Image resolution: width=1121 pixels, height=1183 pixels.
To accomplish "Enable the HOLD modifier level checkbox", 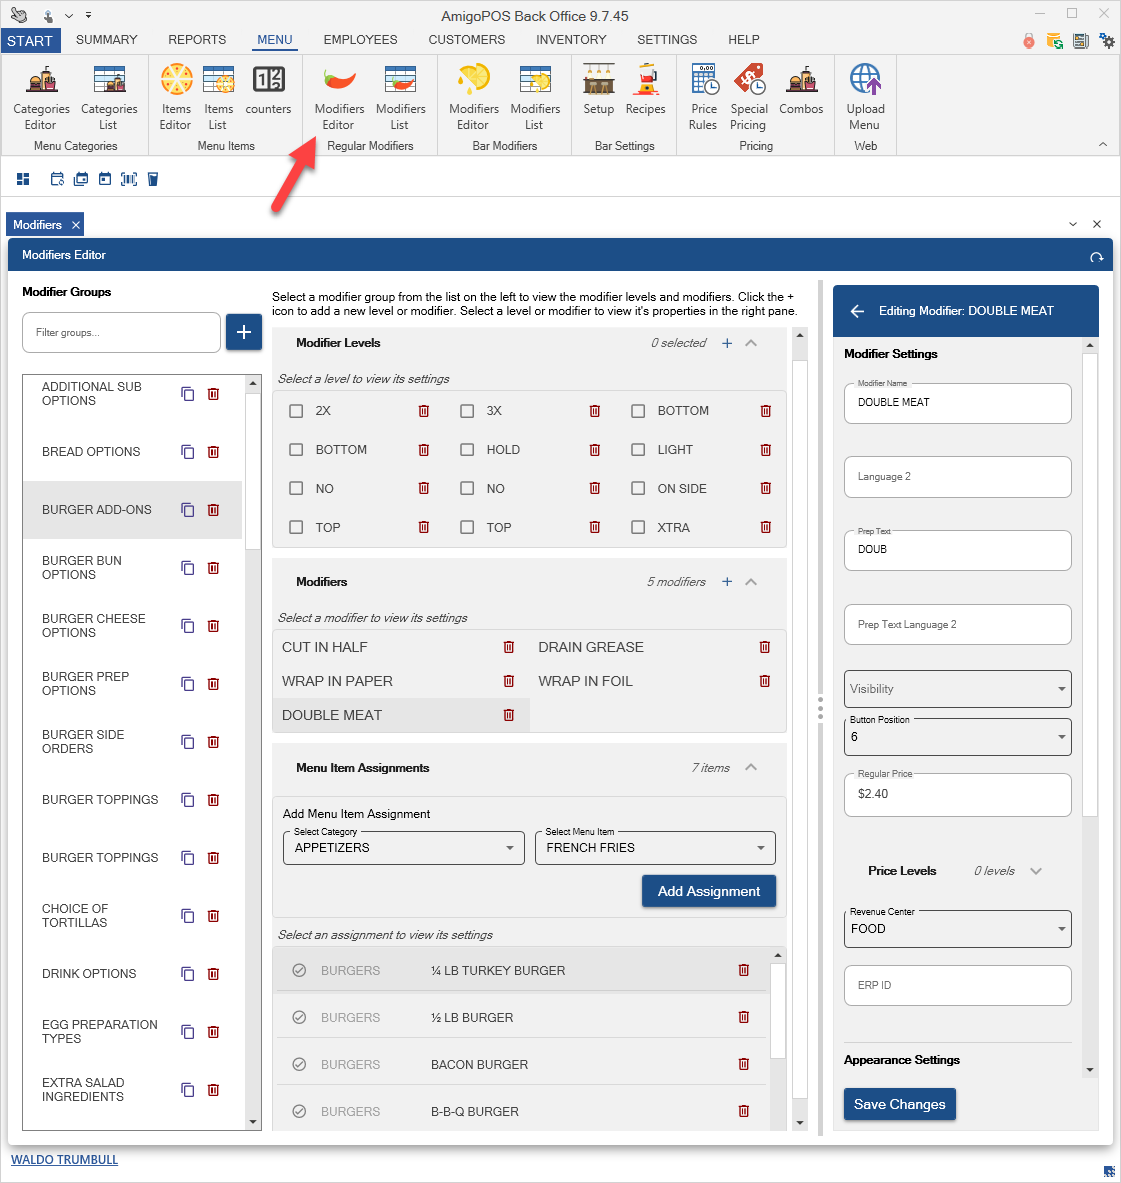I will pos(467,450).
